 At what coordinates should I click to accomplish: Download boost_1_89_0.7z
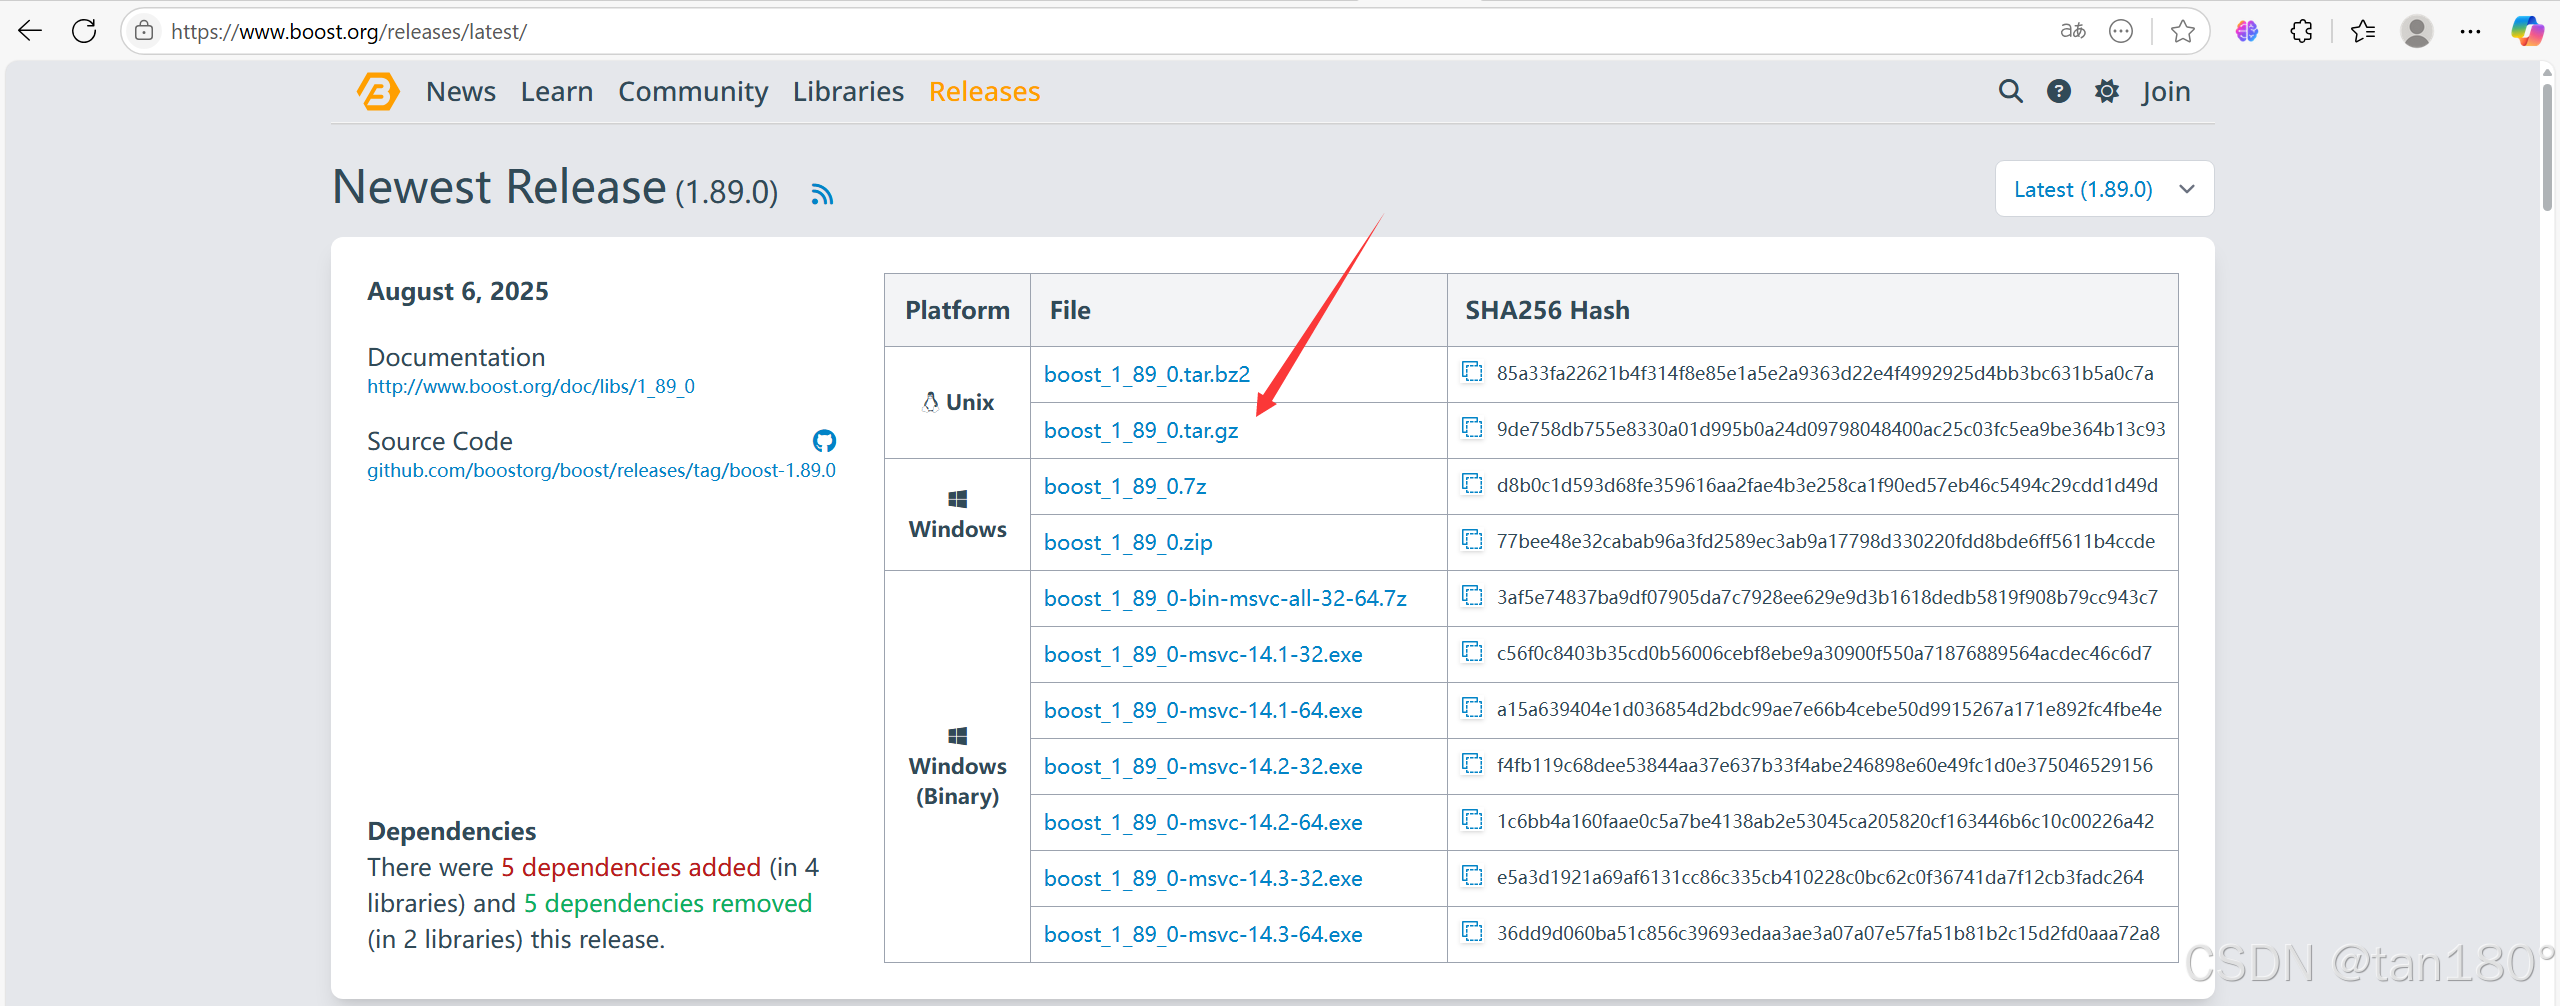point(1125,486)
